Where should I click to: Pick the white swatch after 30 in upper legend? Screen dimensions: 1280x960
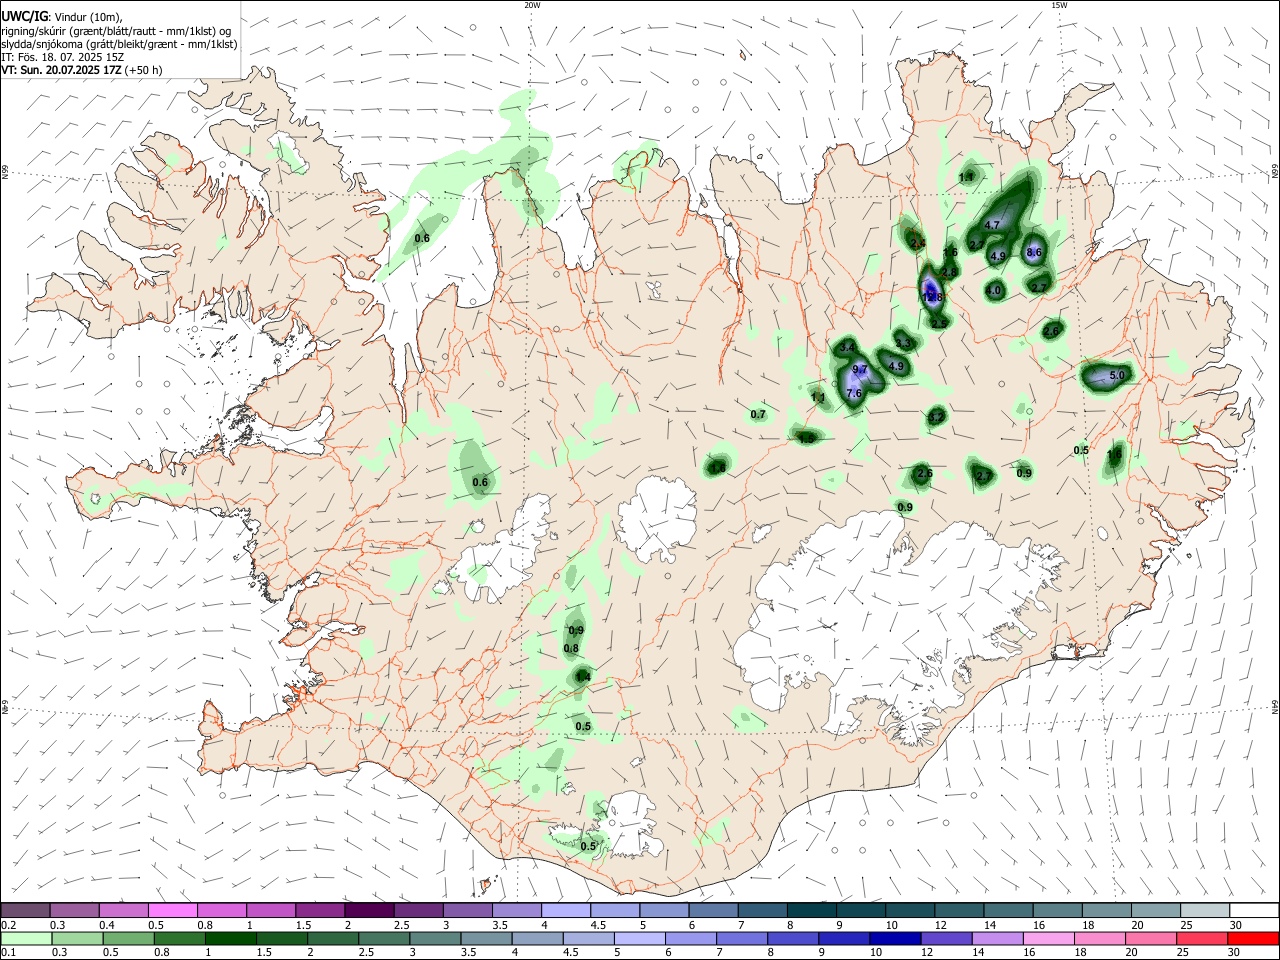(1254, 910)
